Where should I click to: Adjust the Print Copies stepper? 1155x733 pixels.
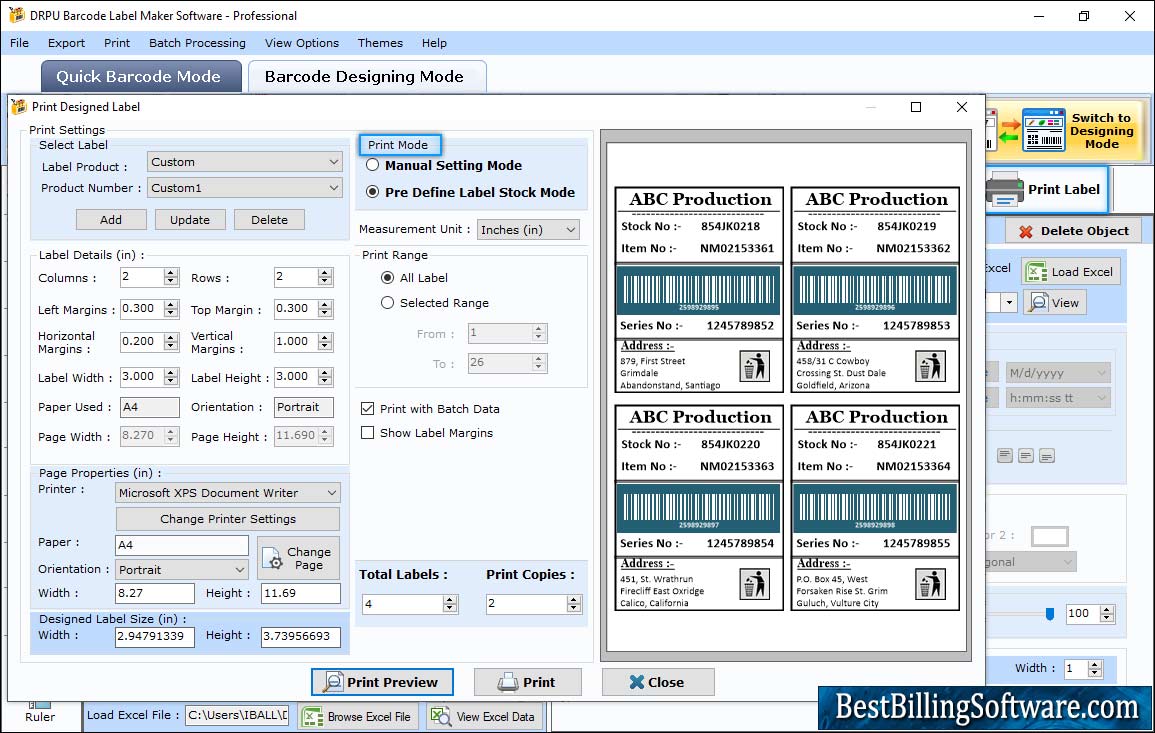click(574, 604)
